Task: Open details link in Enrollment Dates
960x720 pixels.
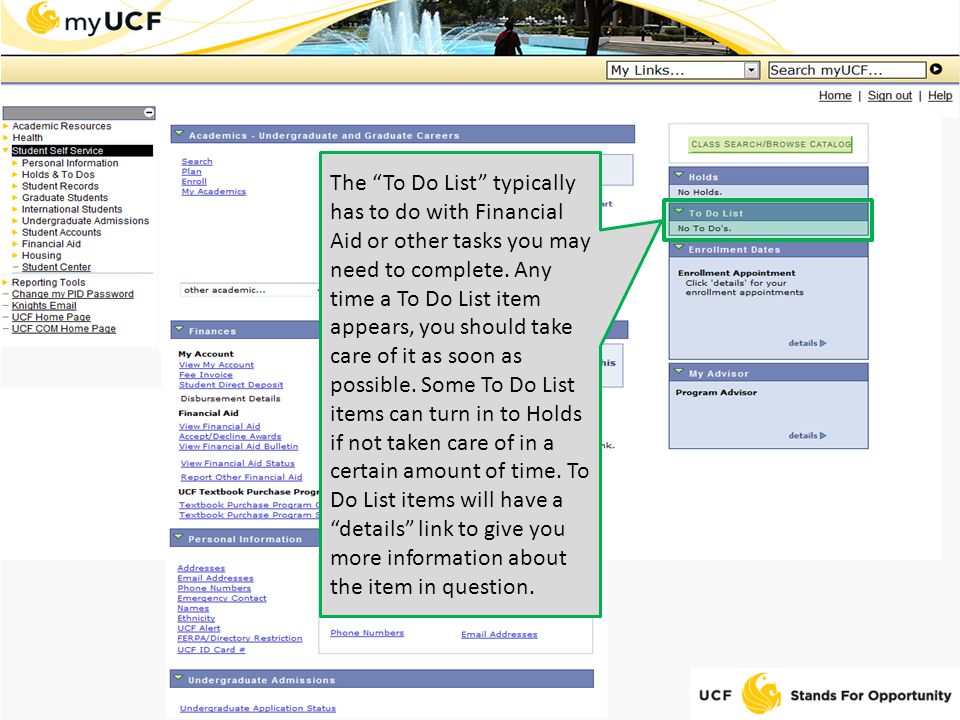Action: coord(807,343)
